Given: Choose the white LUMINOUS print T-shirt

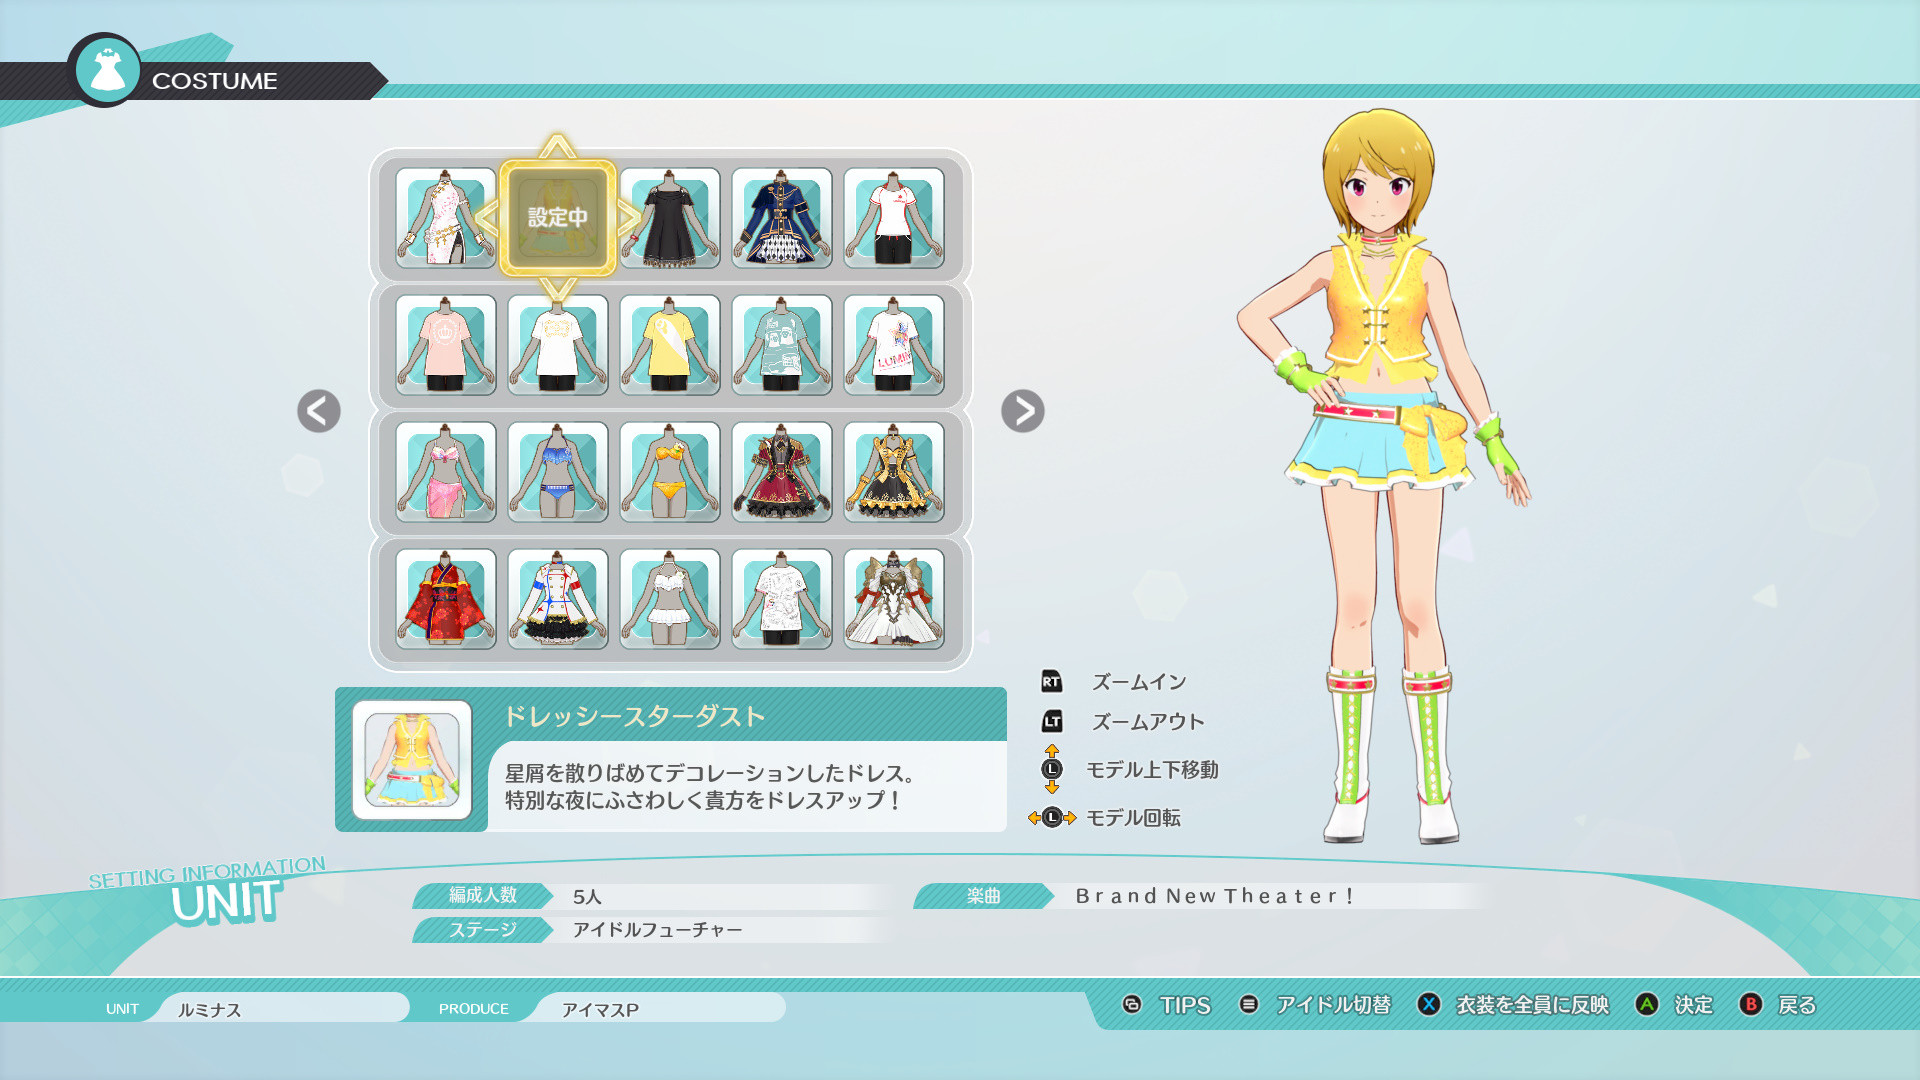Looking at the screenshot, I should [x=893, y=345].
